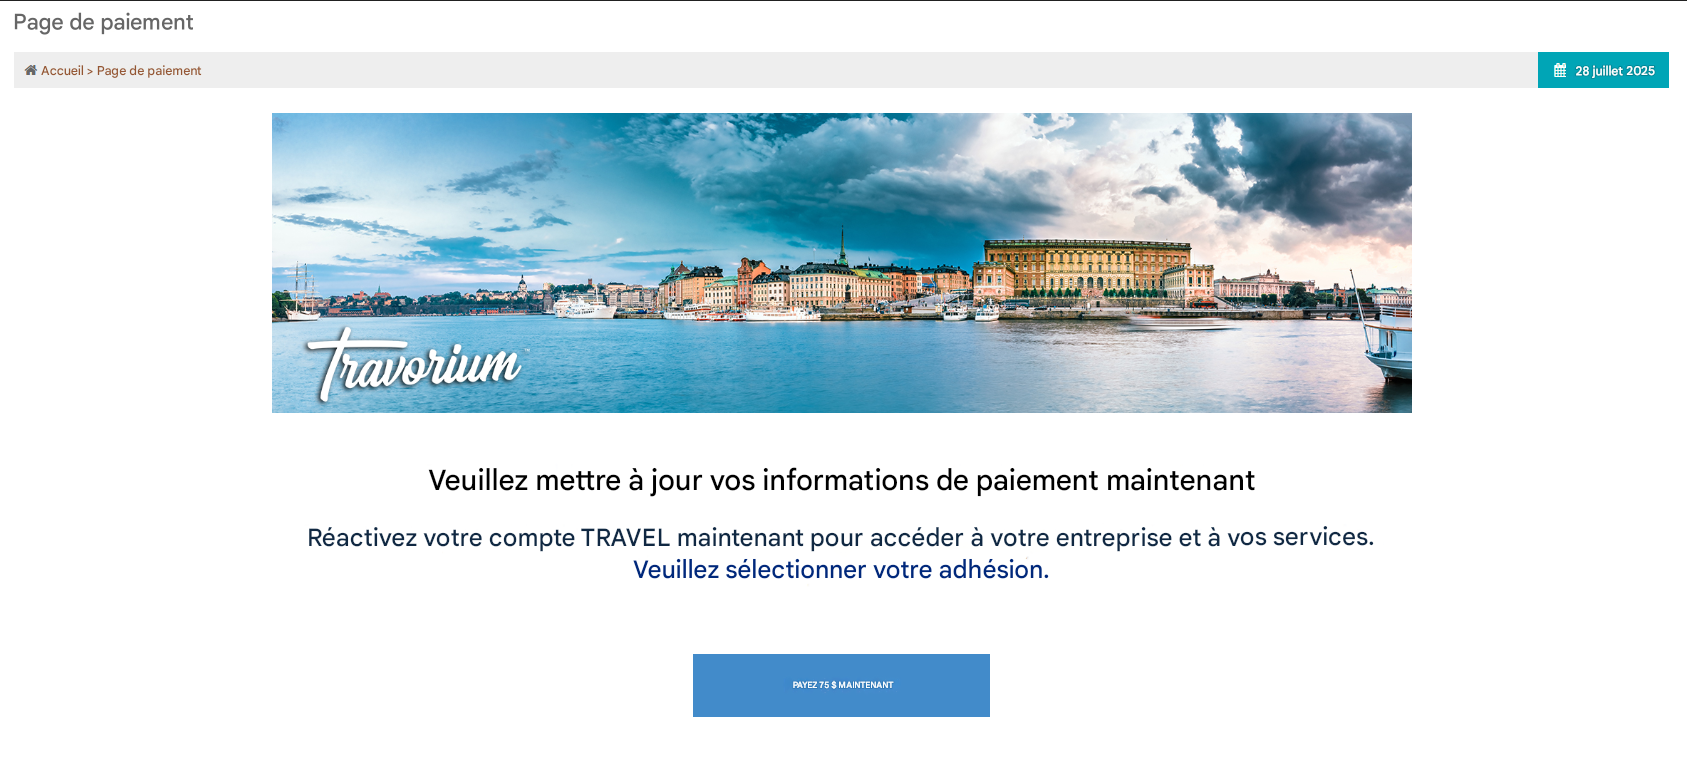Image resolution: width=1687 pixels, height=777 pixels.
Task: Click the Travorium logo on the banner
Action: point(415,365)
